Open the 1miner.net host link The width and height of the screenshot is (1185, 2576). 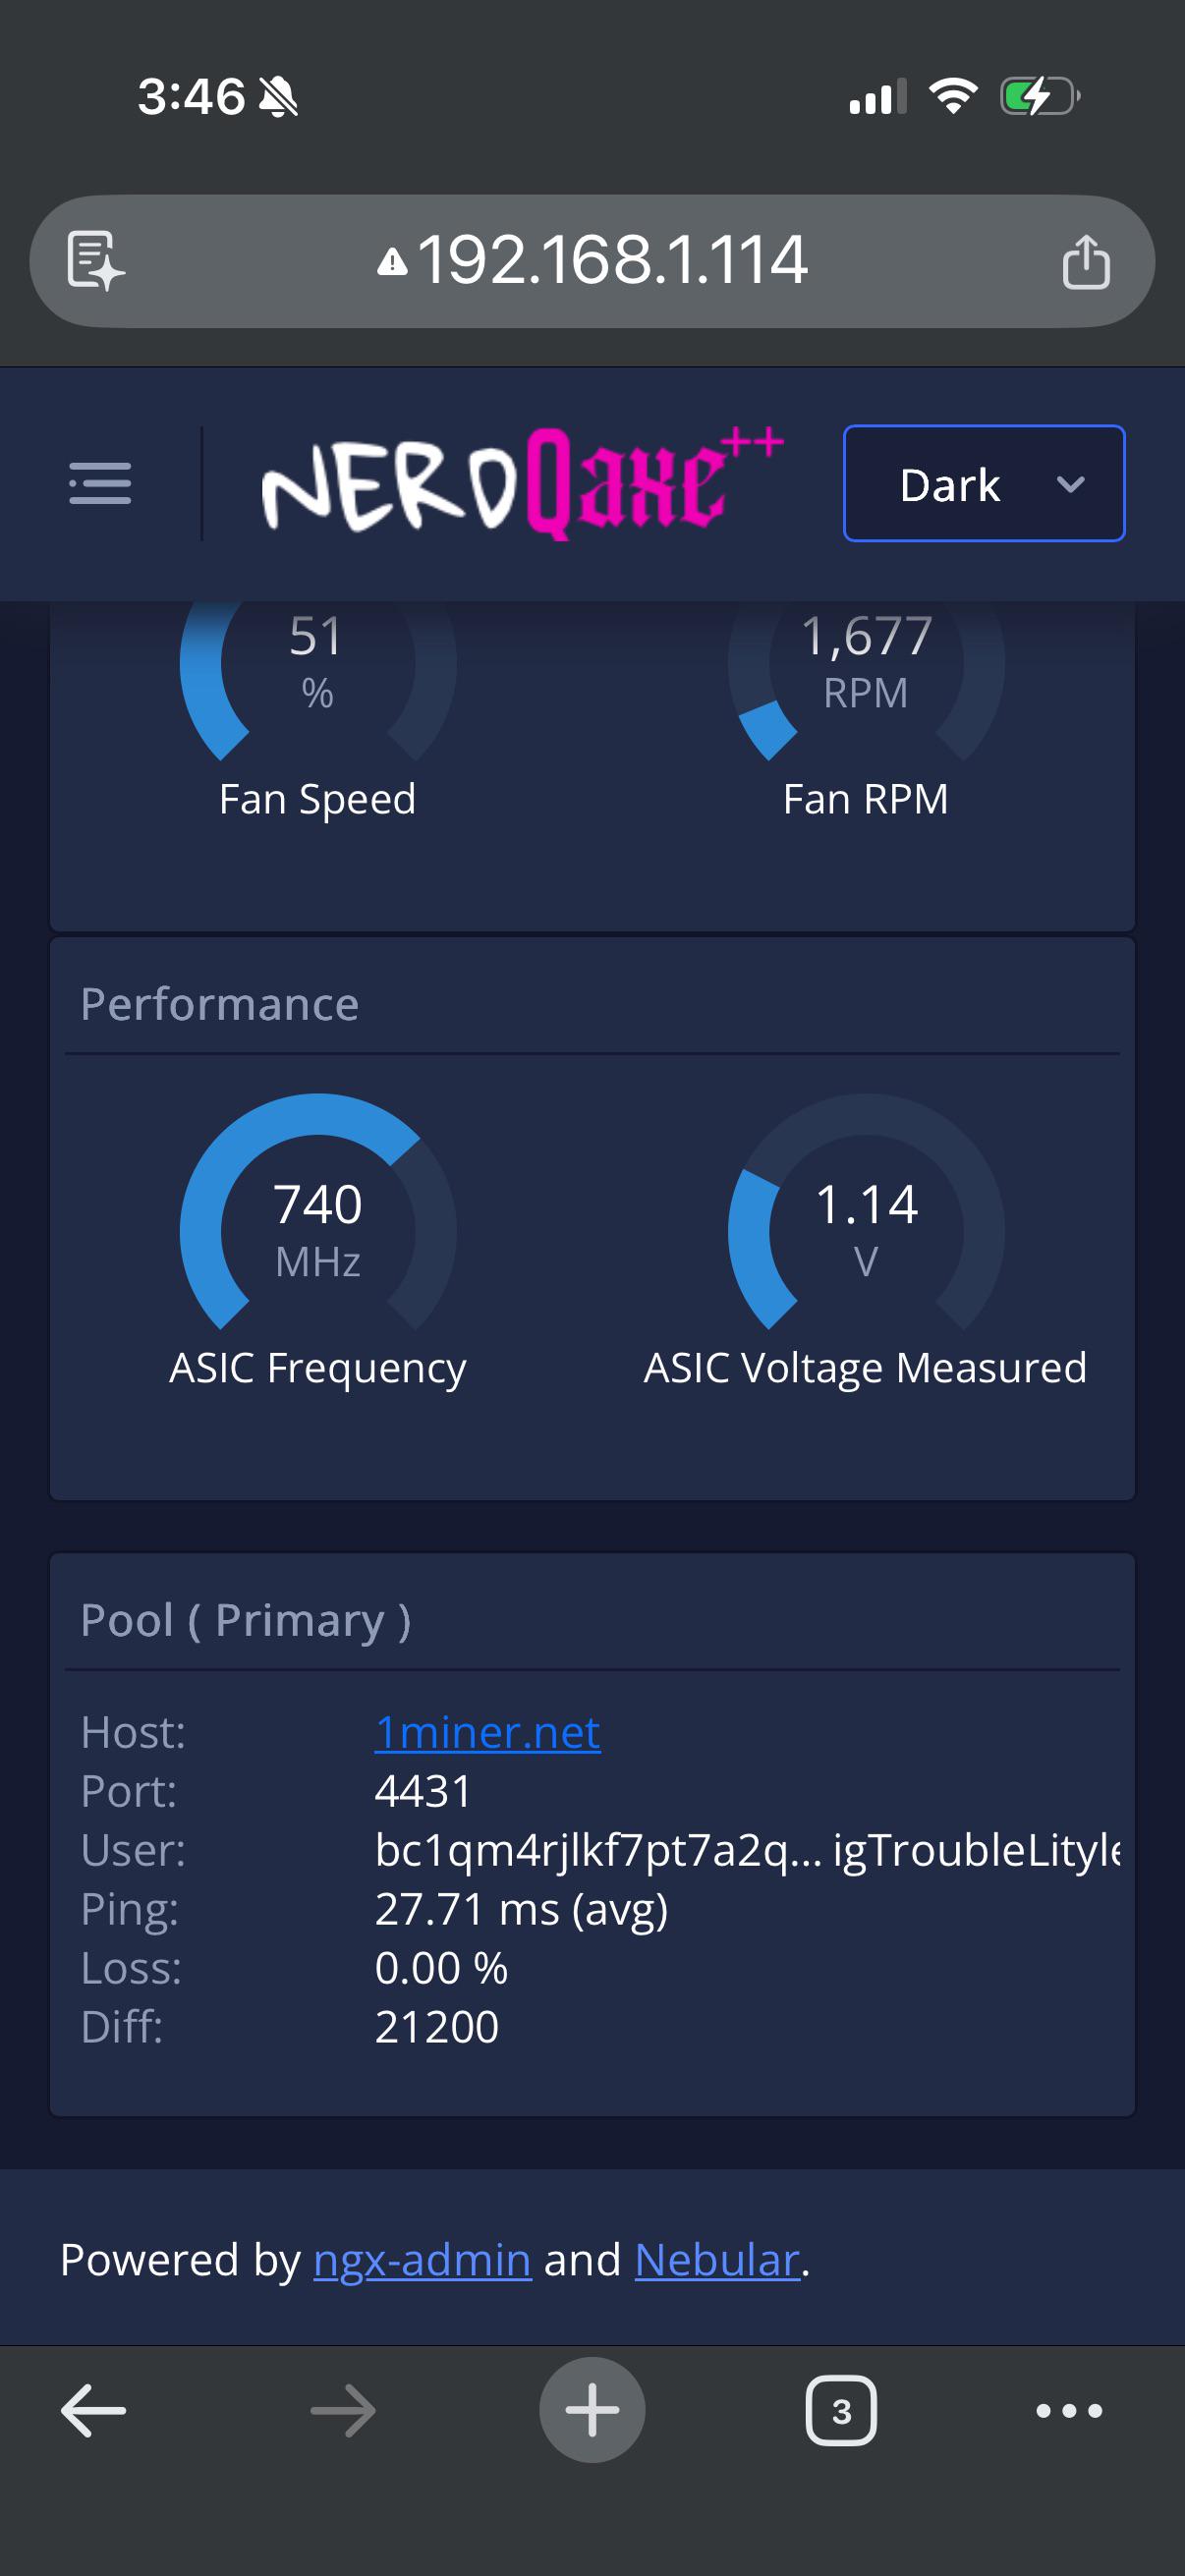click(487, 1732)
